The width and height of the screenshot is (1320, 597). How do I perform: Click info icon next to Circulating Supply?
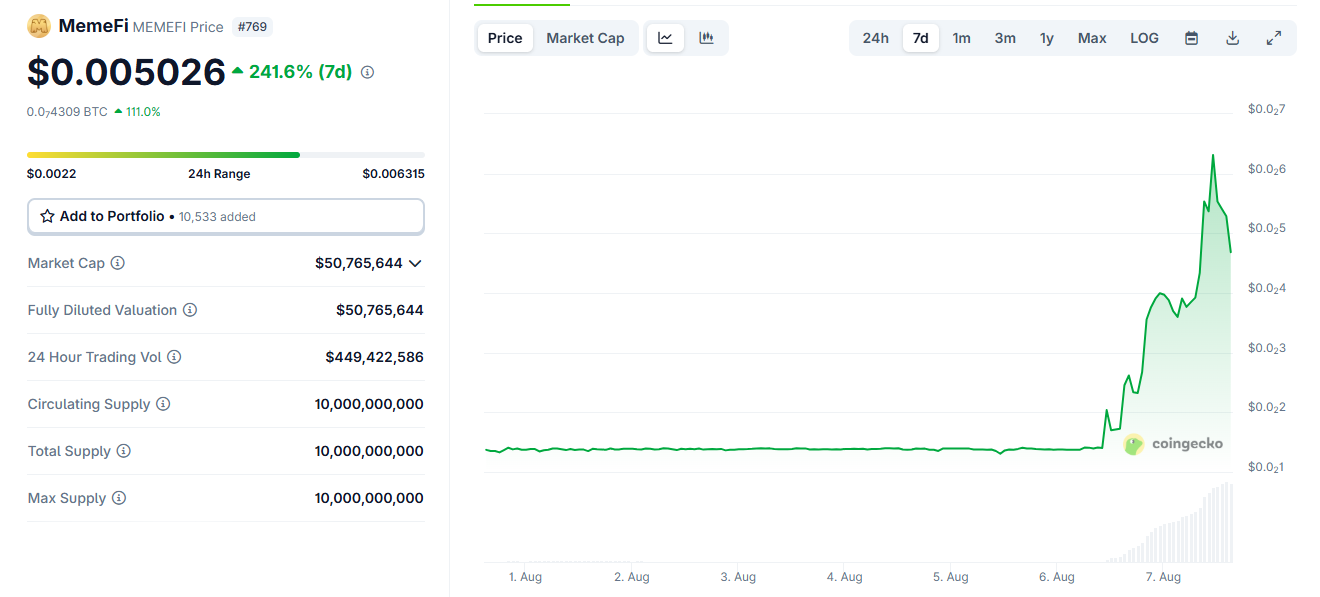tap(163, 404)
